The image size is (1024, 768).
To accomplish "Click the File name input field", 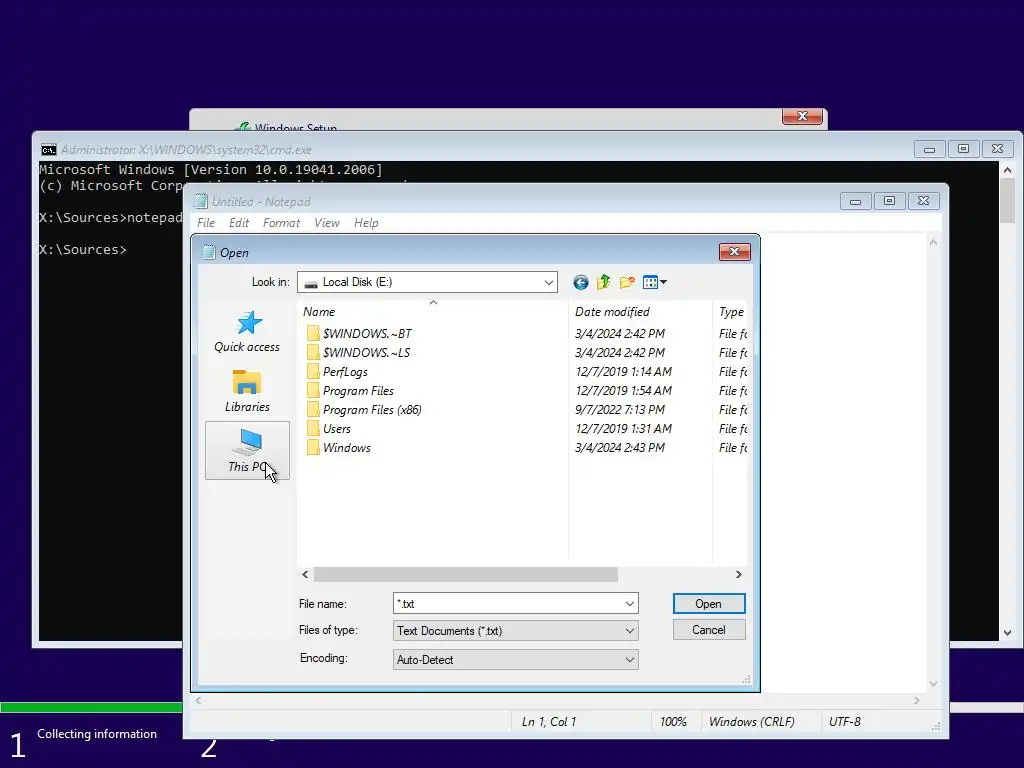I will coord(508,603).
